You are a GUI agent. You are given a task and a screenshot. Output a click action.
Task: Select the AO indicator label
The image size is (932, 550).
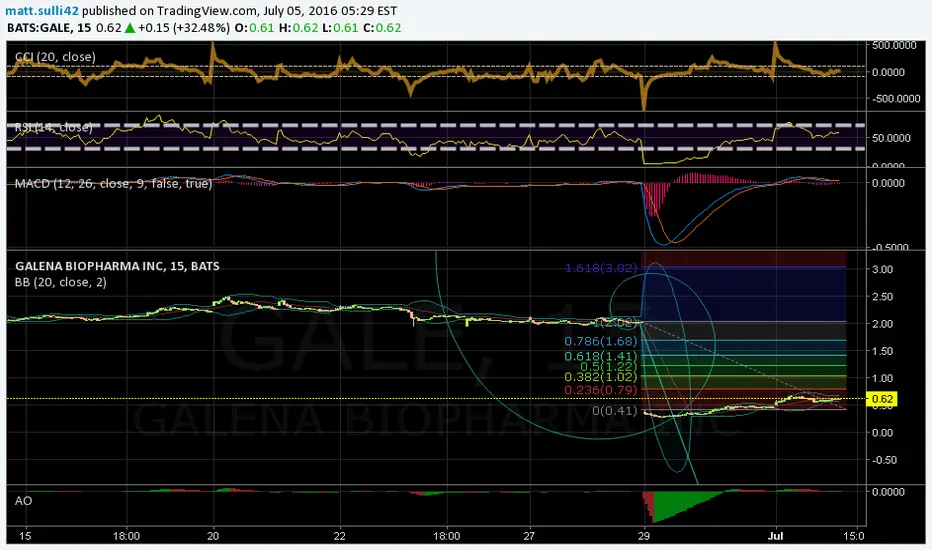tap(23, 501)
